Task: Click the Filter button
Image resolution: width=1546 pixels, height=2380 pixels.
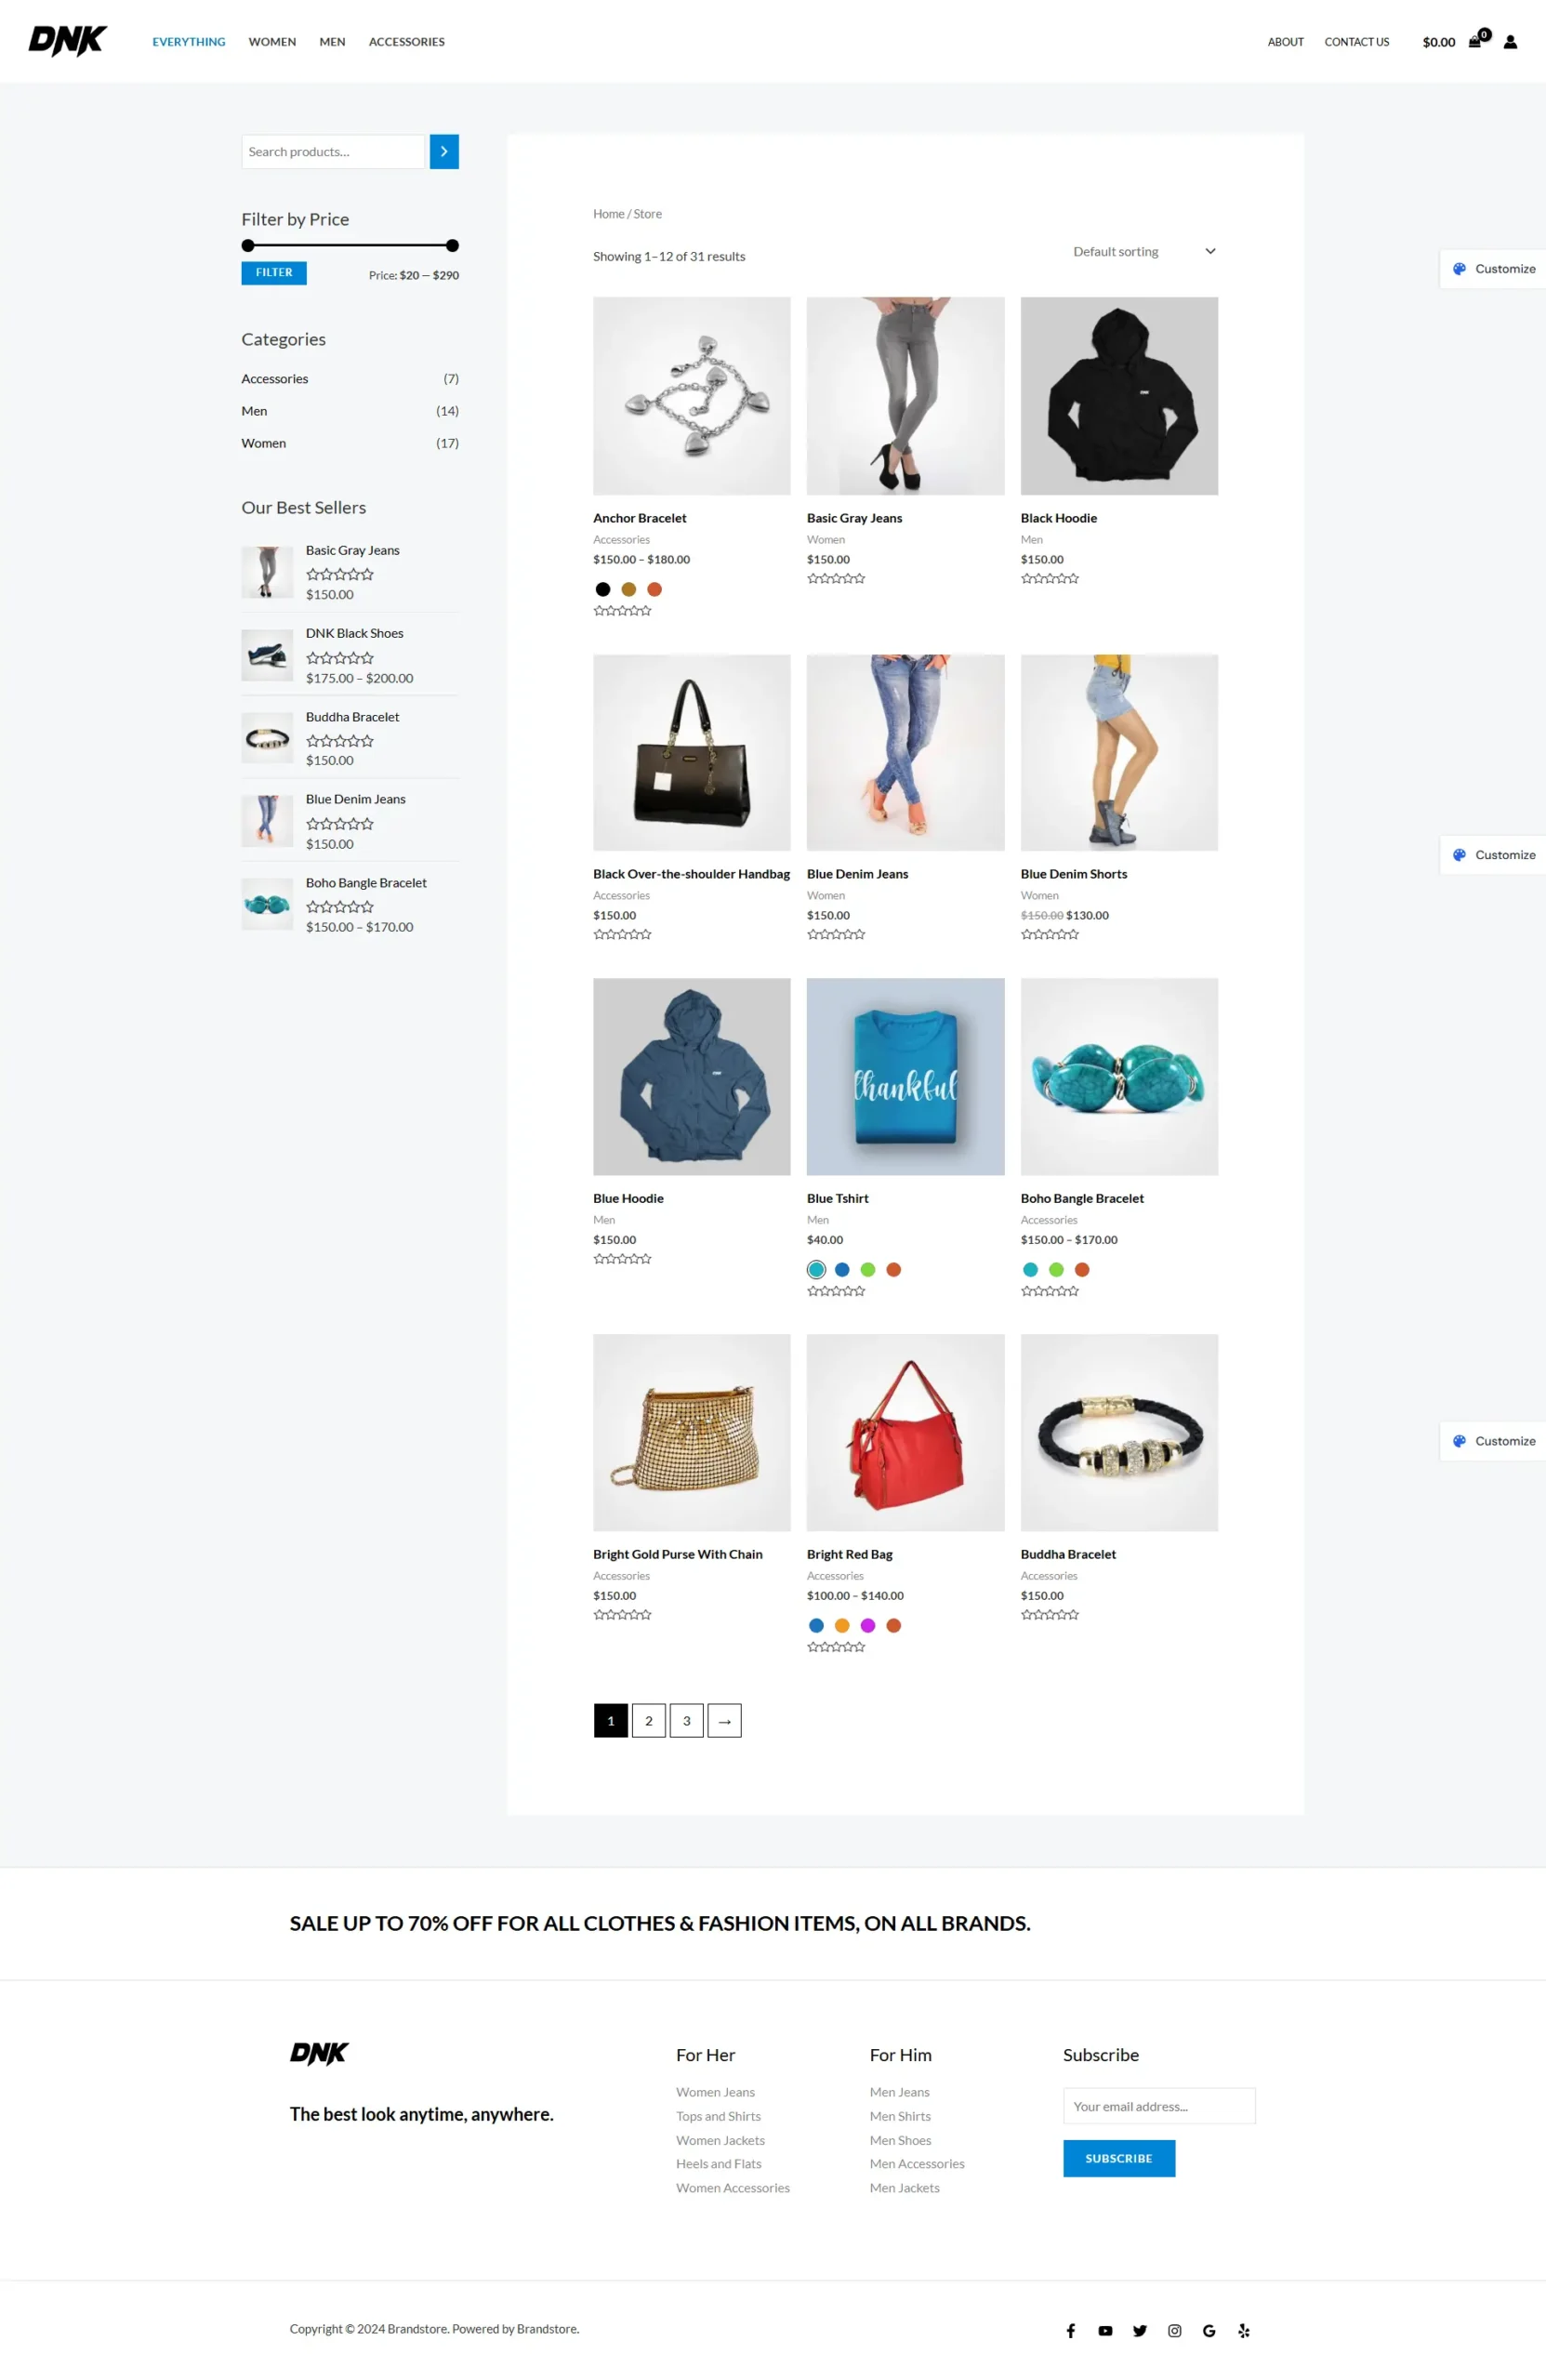Action: click(x=274, y=273)
